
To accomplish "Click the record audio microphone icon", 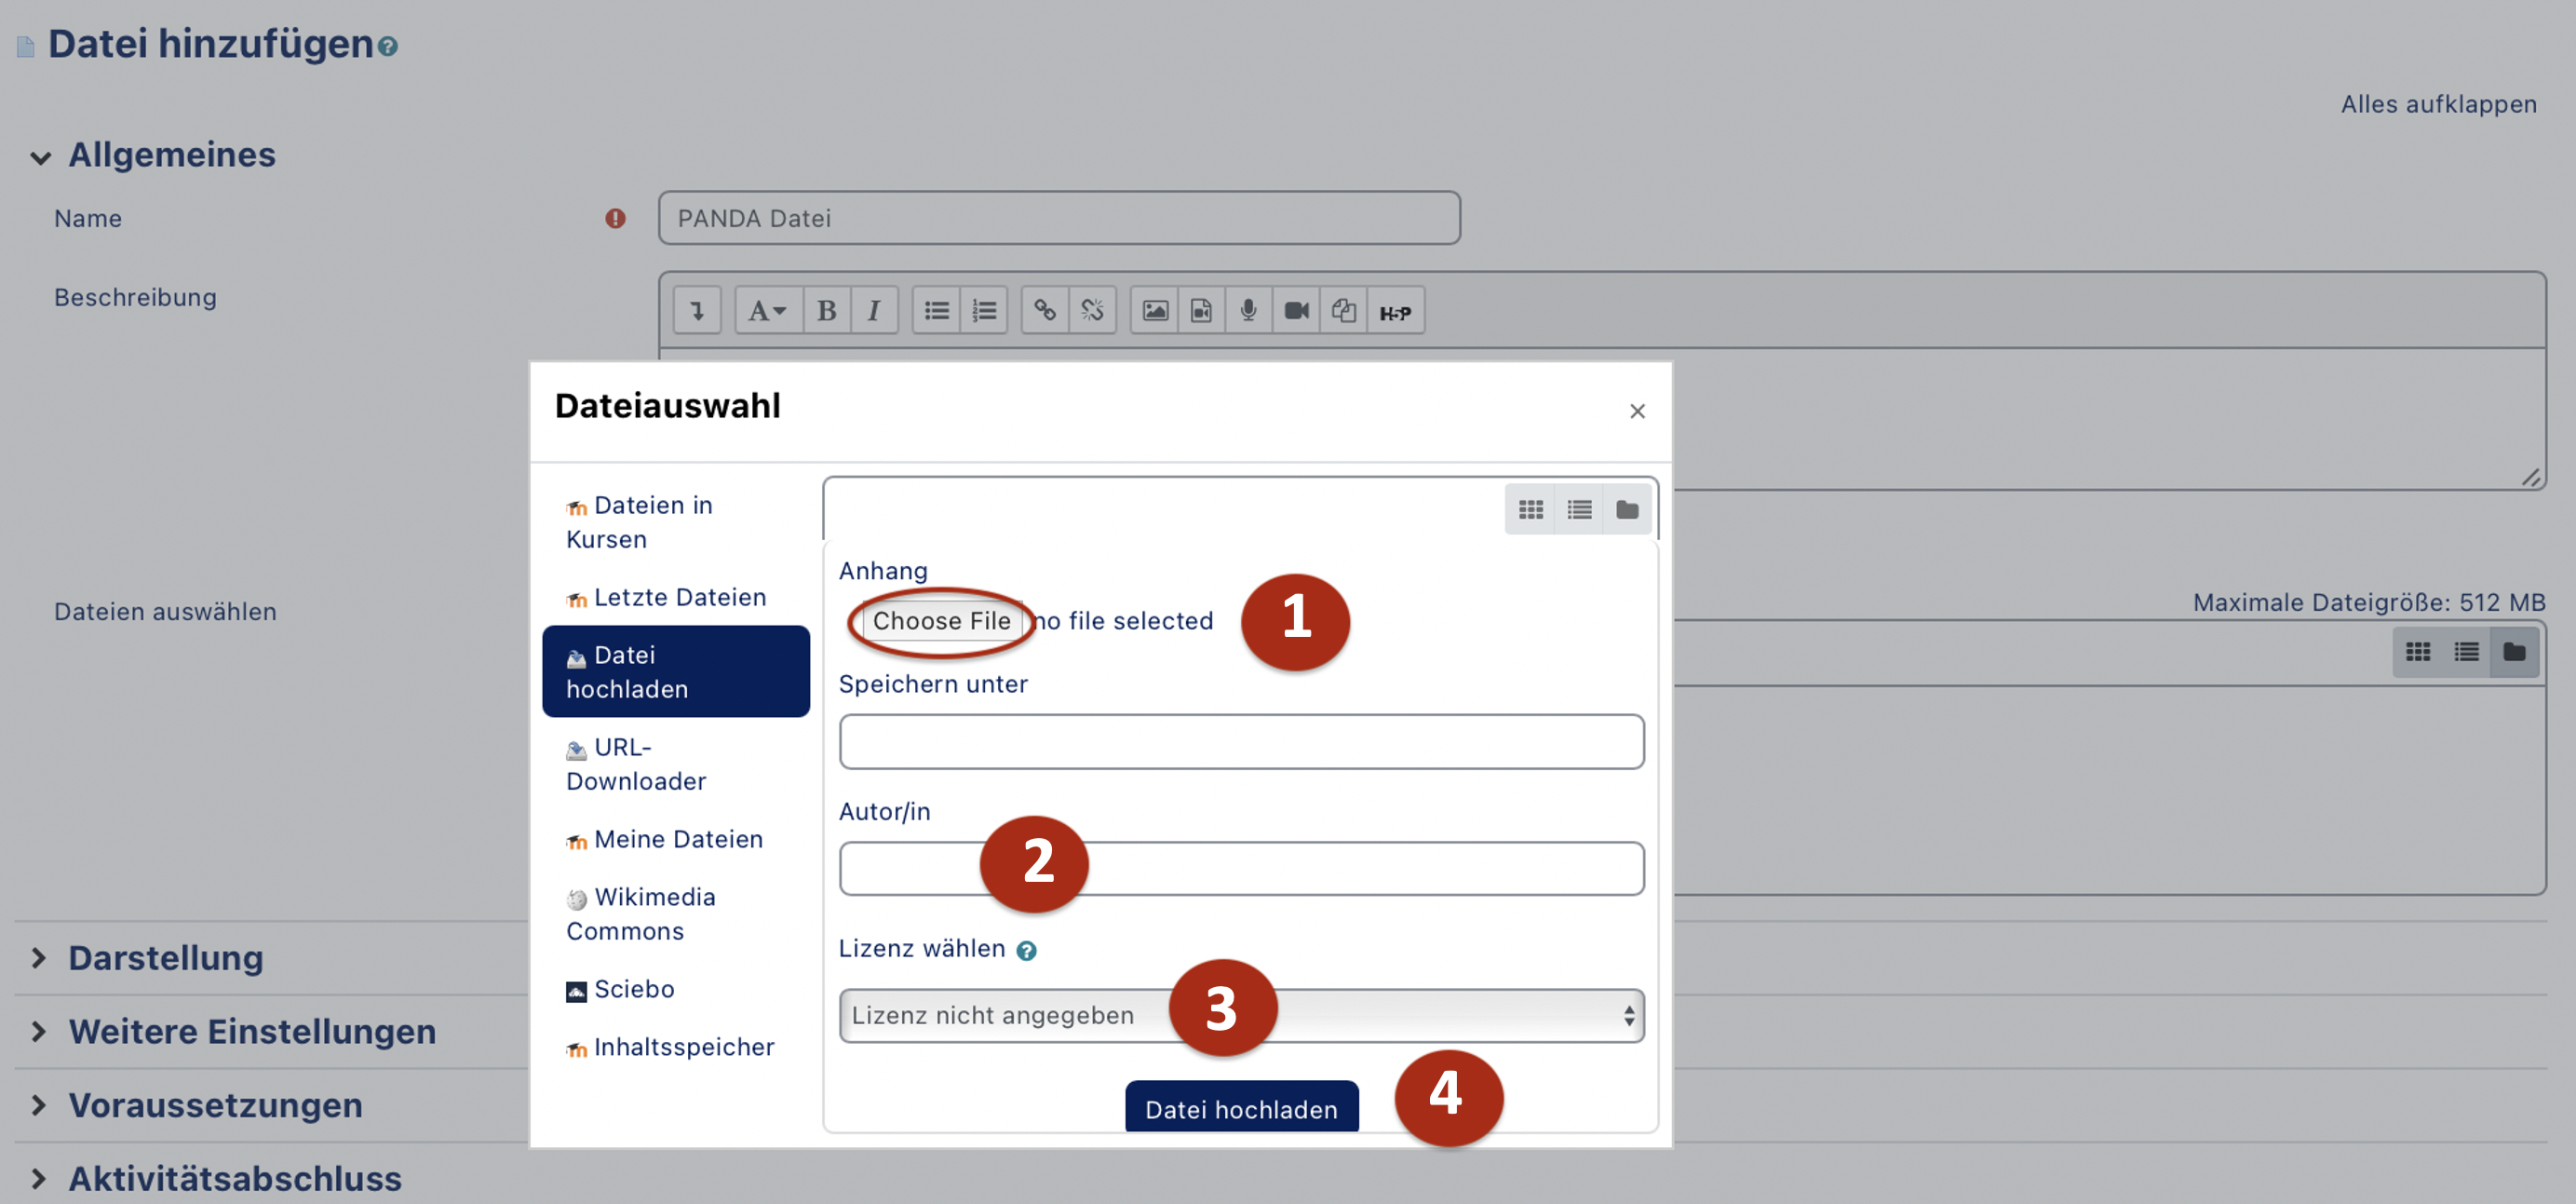I will coord(1248,311).
